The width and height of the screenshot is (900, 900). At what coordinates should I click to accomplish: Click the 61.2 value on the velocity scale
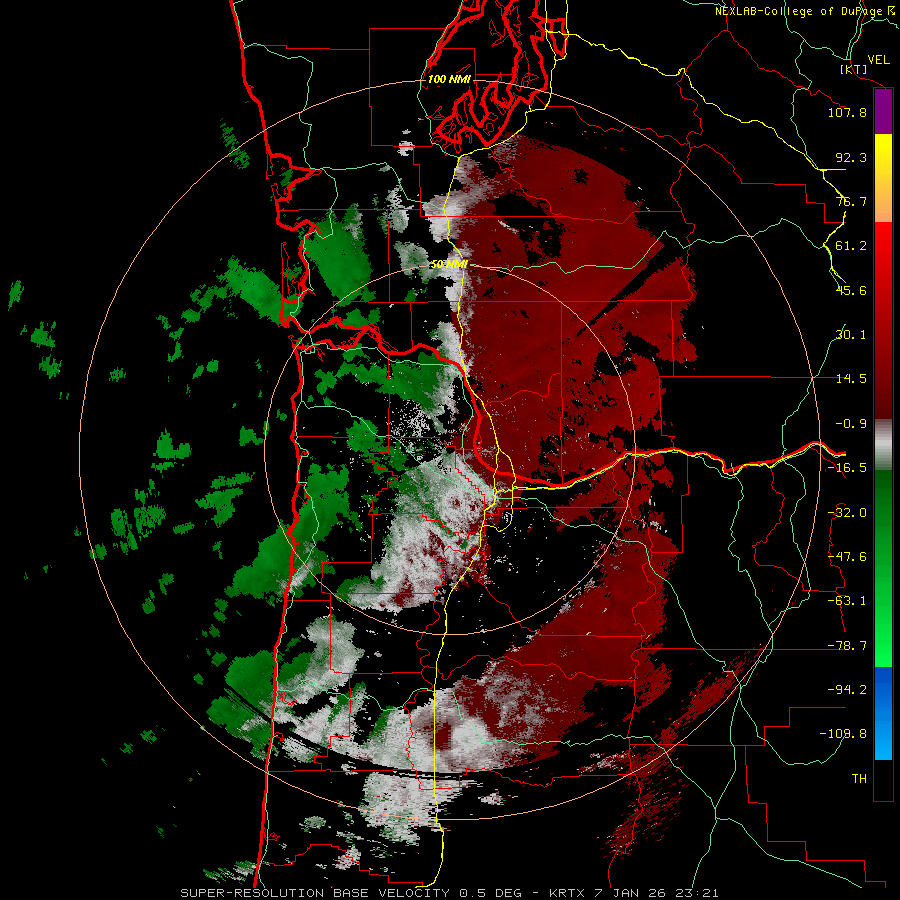pyautogui.click(x=850, y=246)
